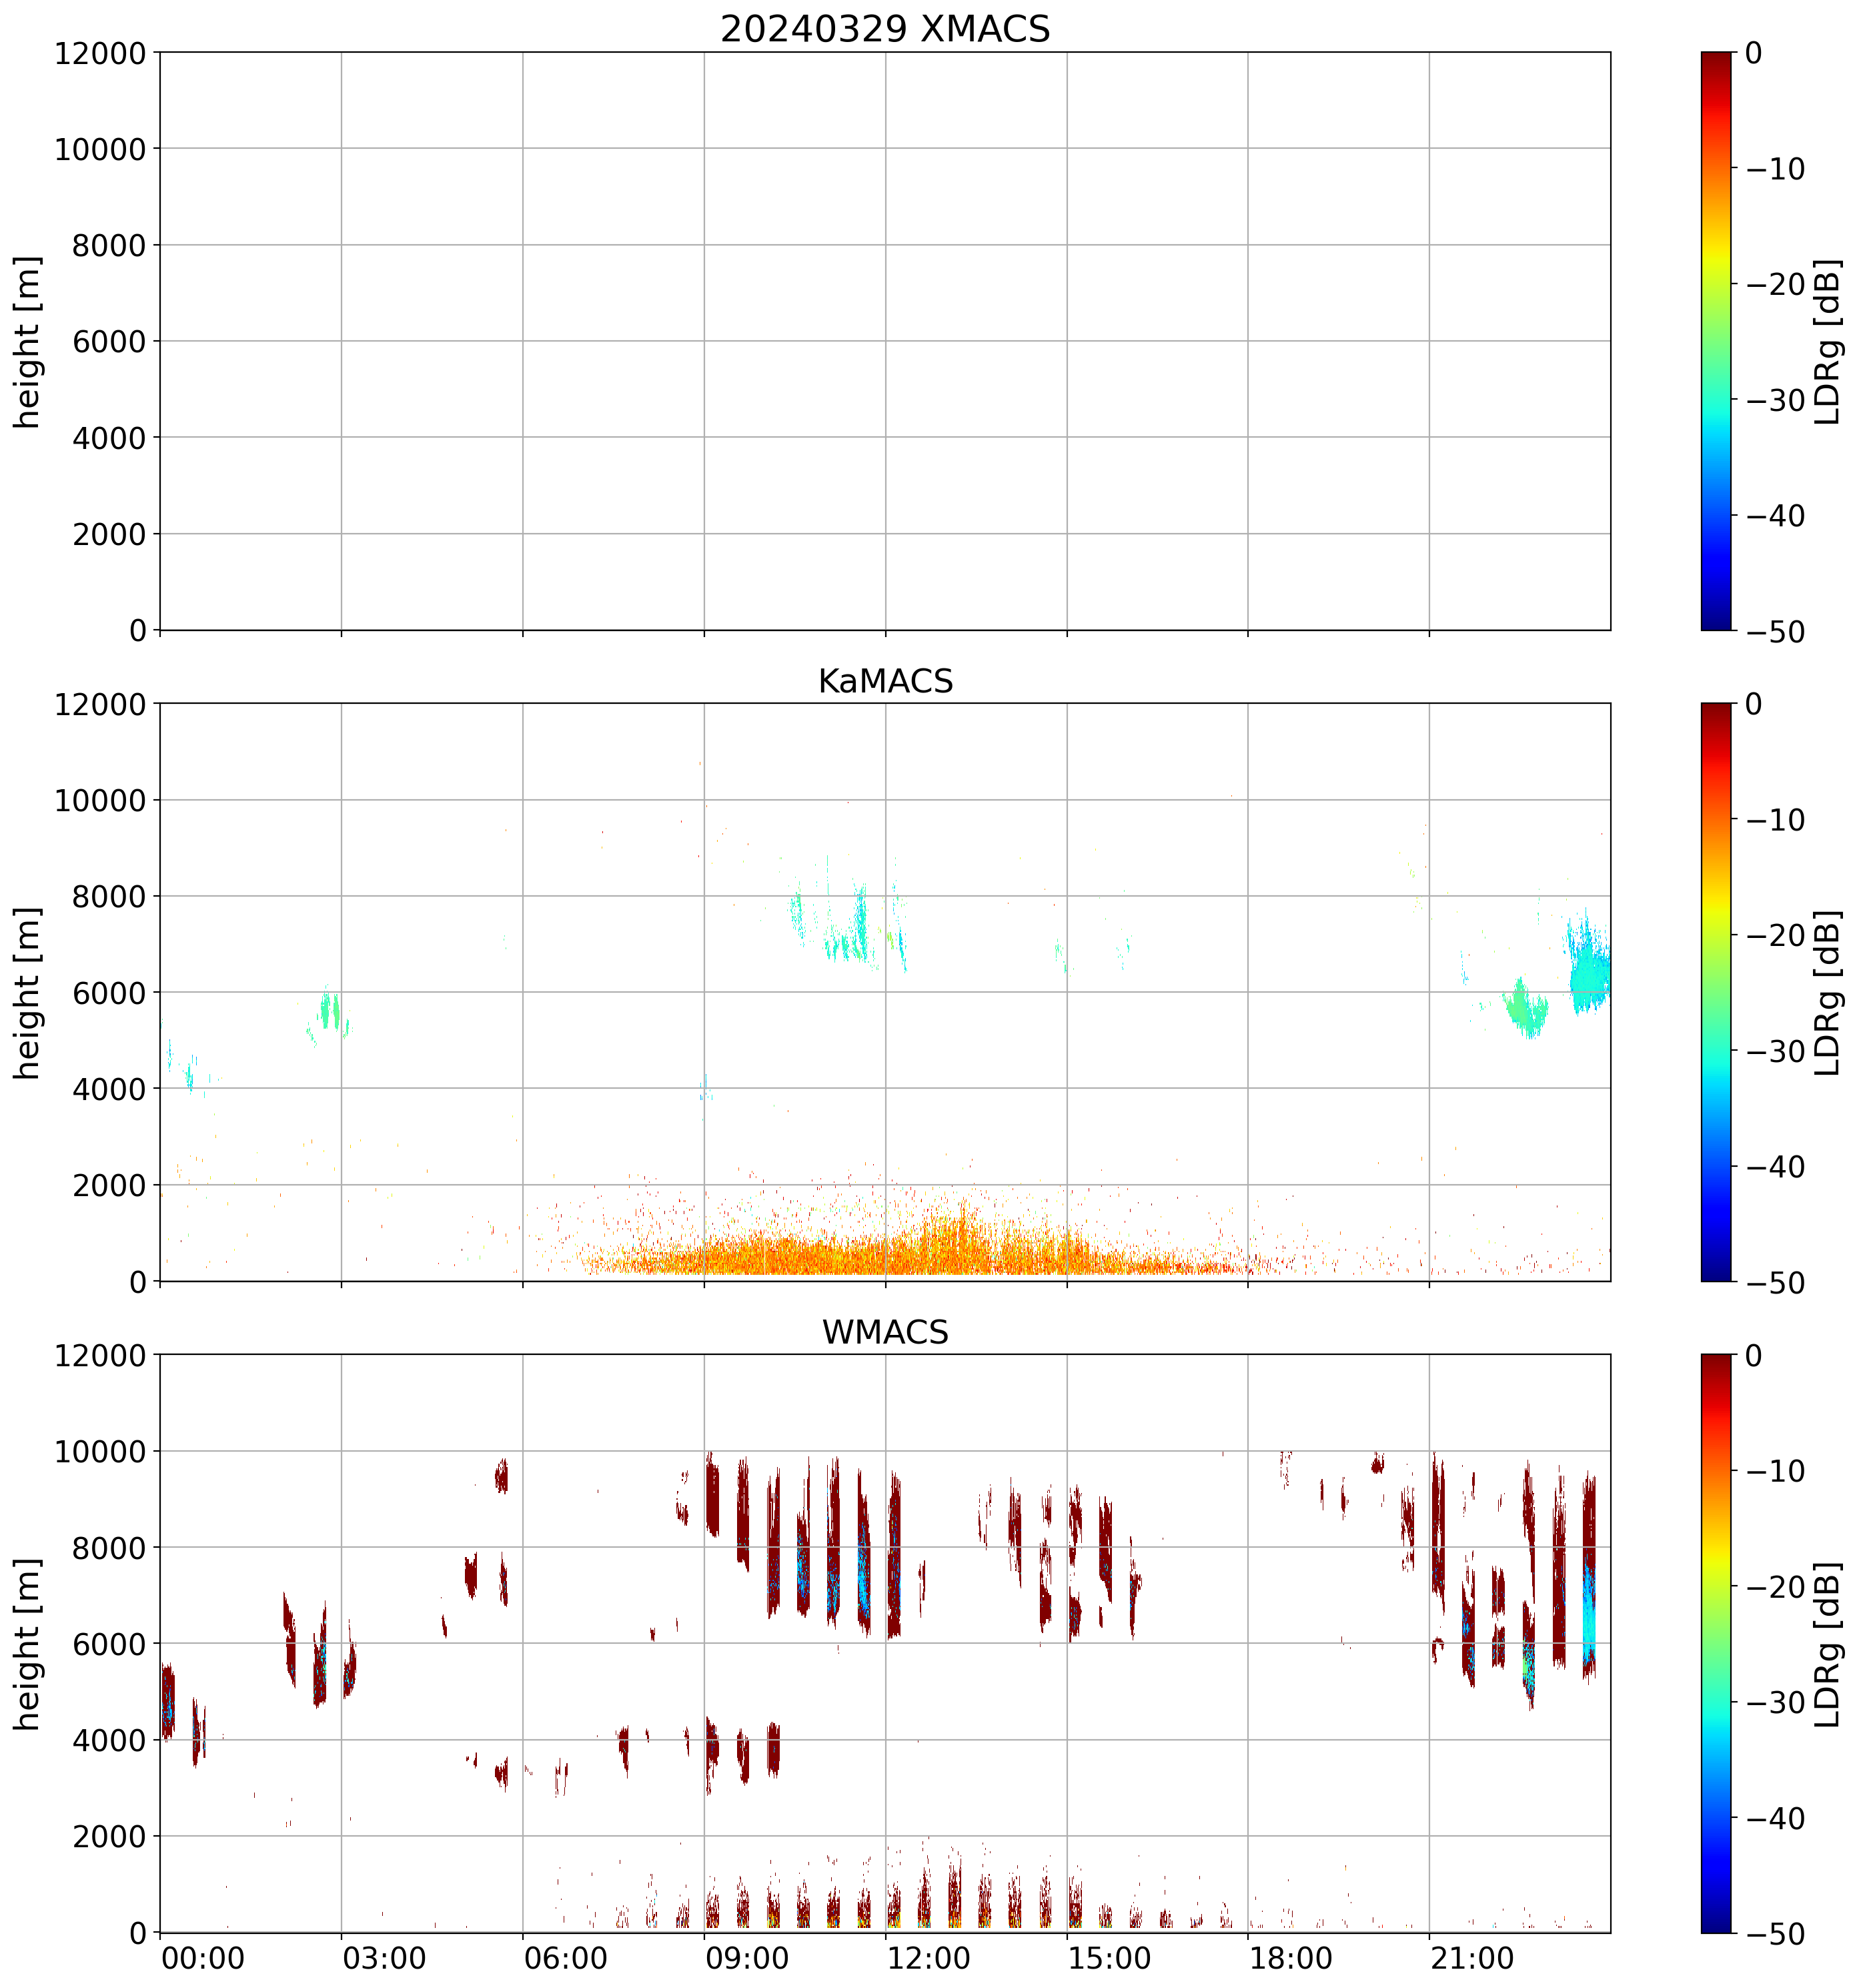
Task: Click the 15:00 time axis label
Action: (1110, 1958)
